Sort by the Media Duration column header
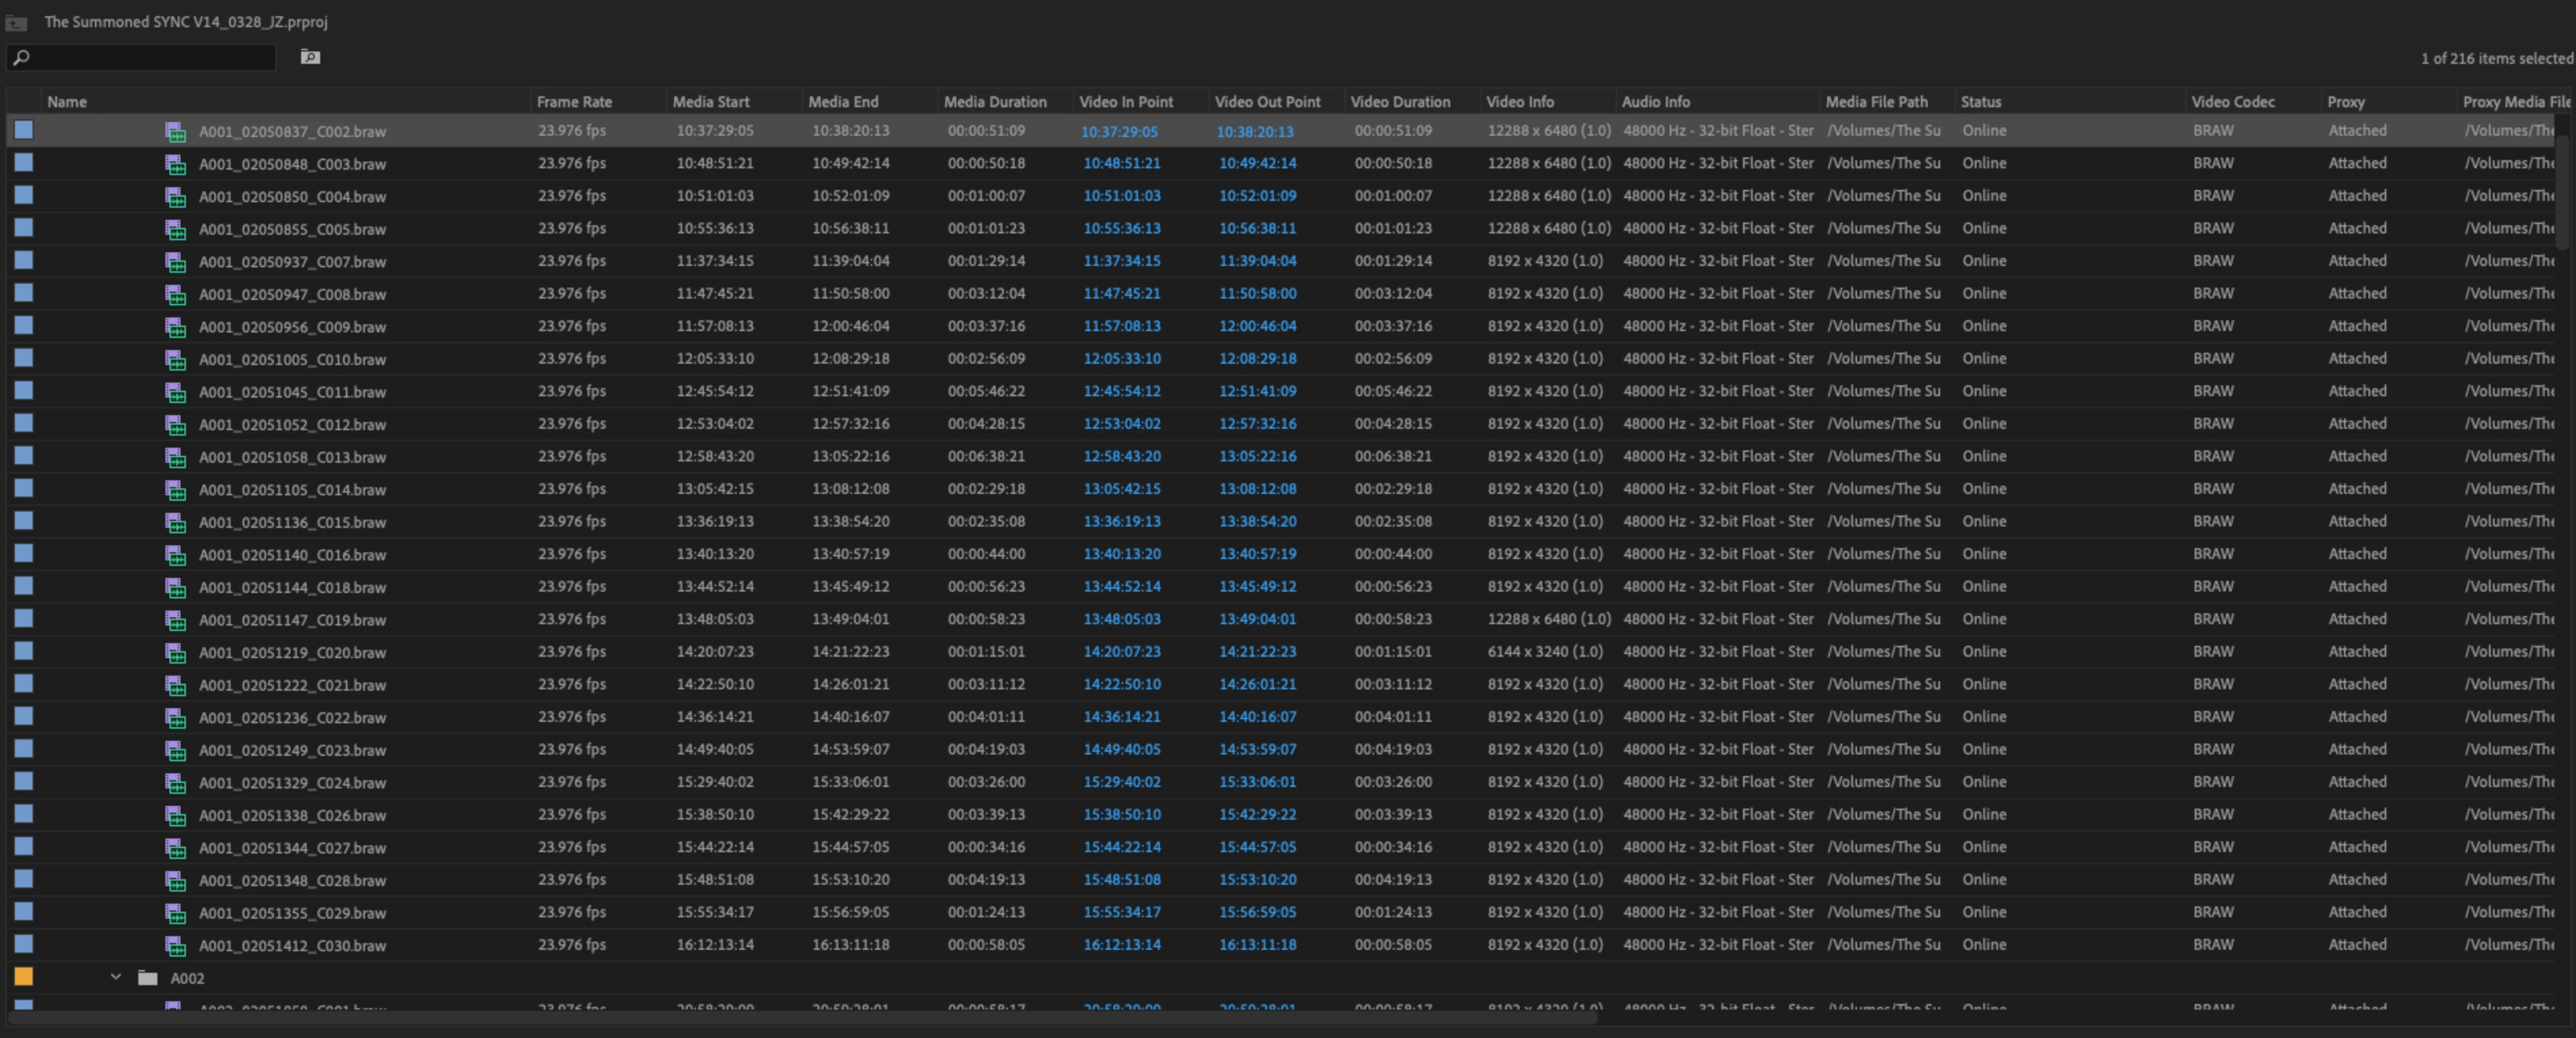 pos(994,102)
